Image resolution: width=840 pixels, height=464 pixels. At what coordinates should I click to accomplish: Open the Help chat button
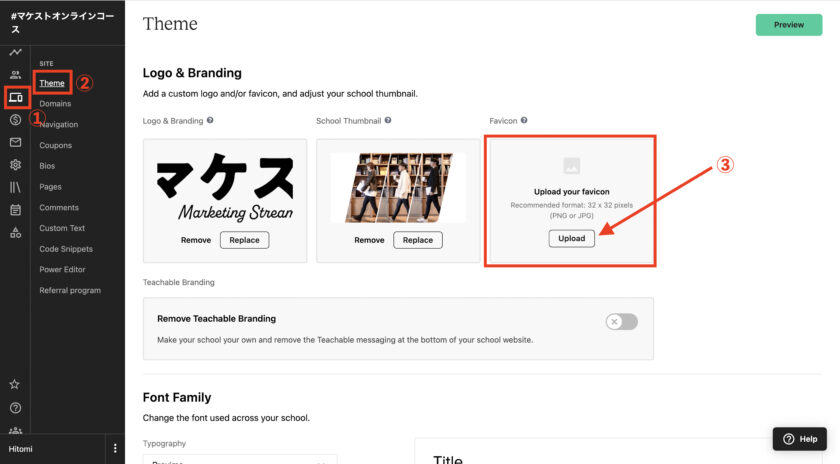[x=800, y=439]
